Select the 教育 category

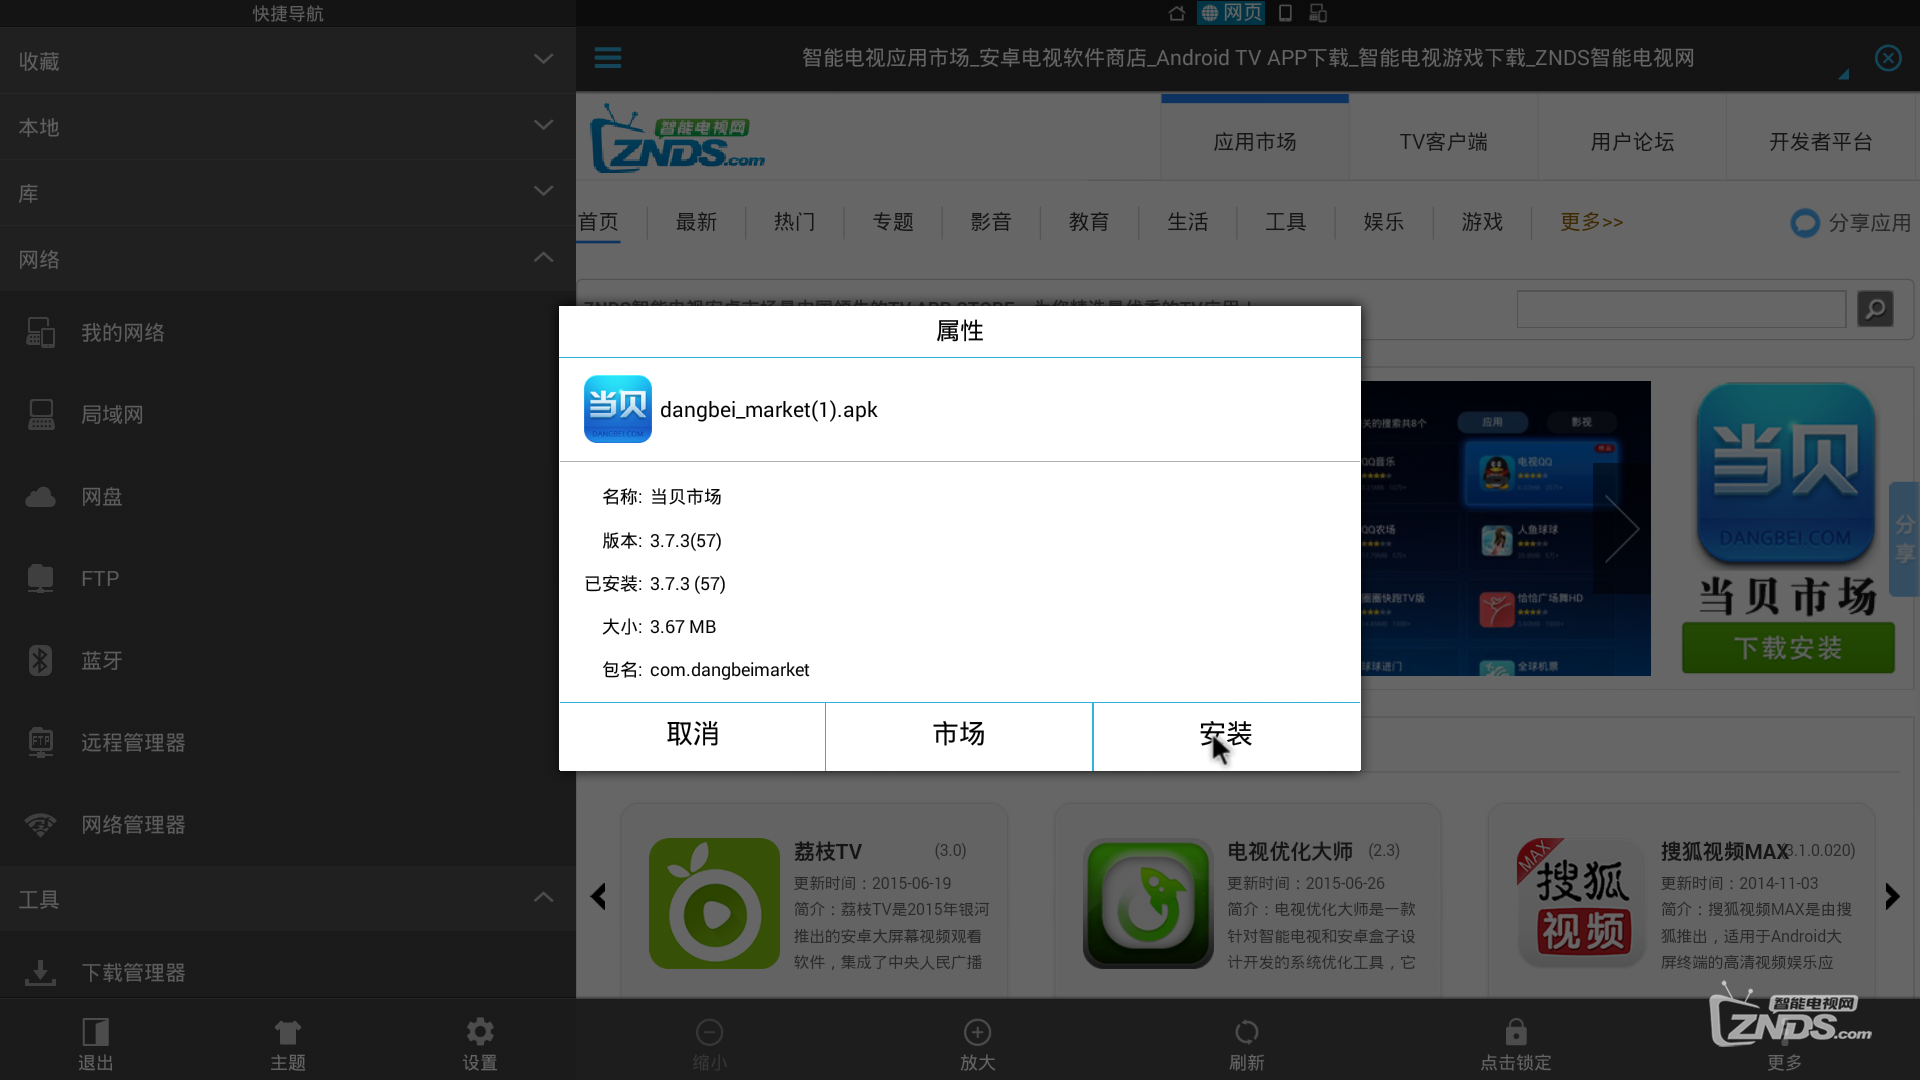tap(1089, 221)
